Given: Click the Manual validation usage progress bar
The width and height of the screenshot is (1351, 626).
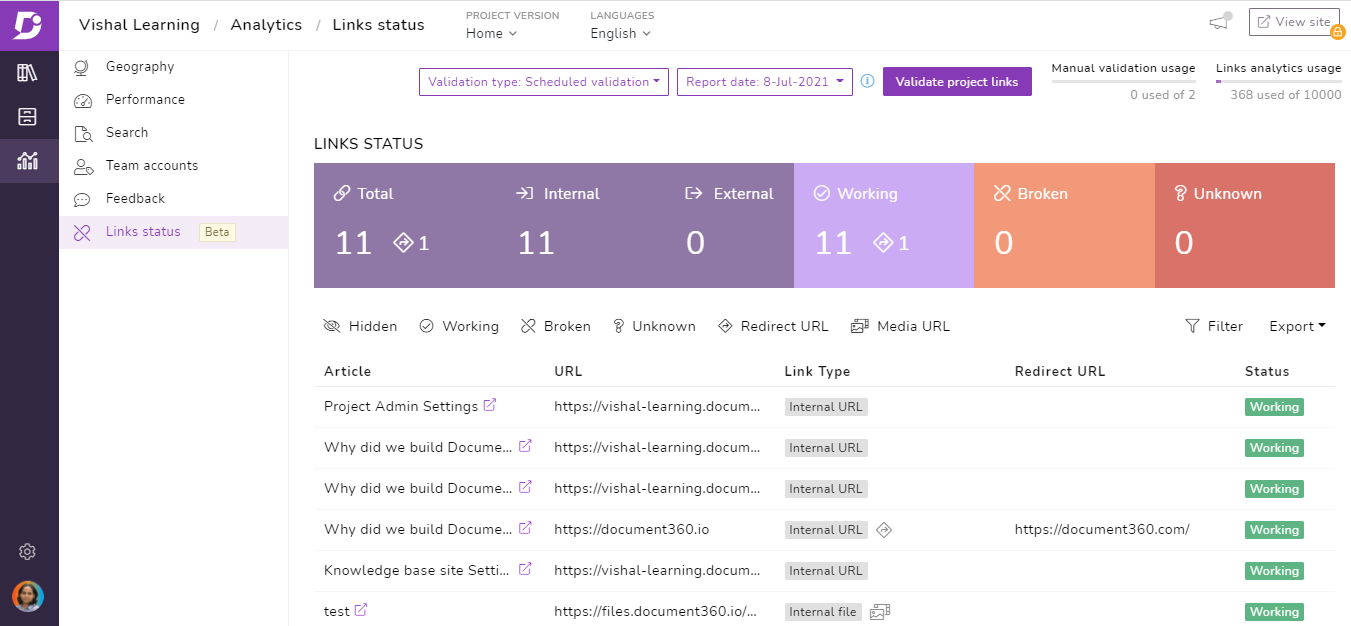Looking at the screenshot, I should point(1123,81).
